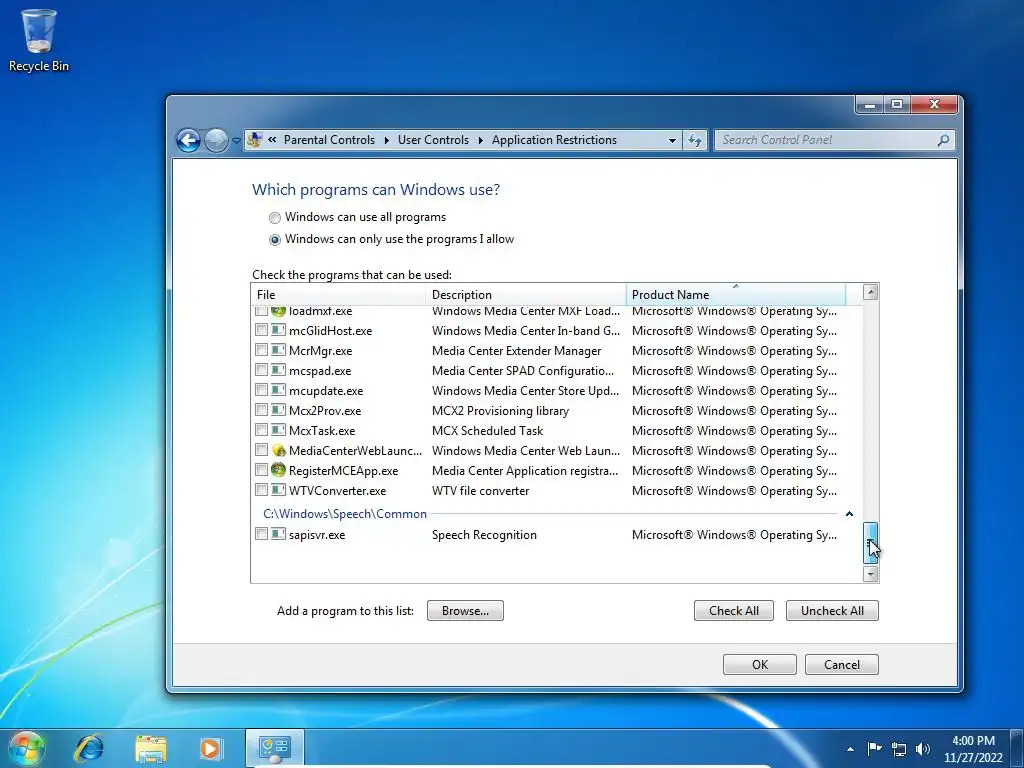This screenshot has height=768, width=1024.
Task: Click the Browse... button
Action: click(x=465, y=611)
